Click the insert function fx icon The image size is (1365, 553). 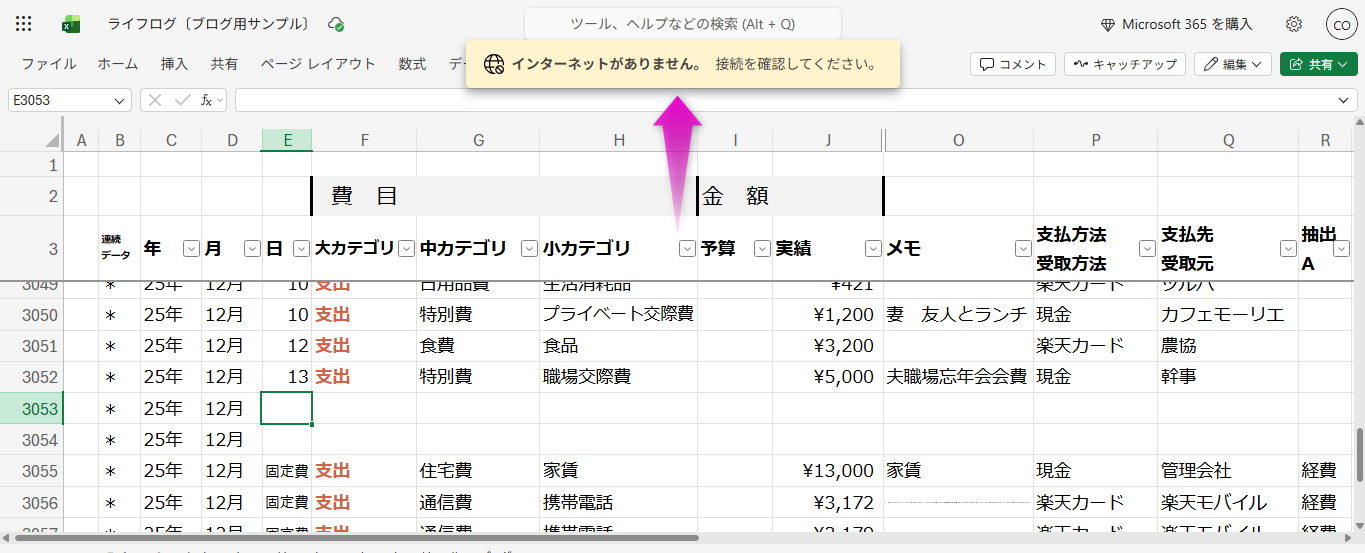click(x=207, y=100)
